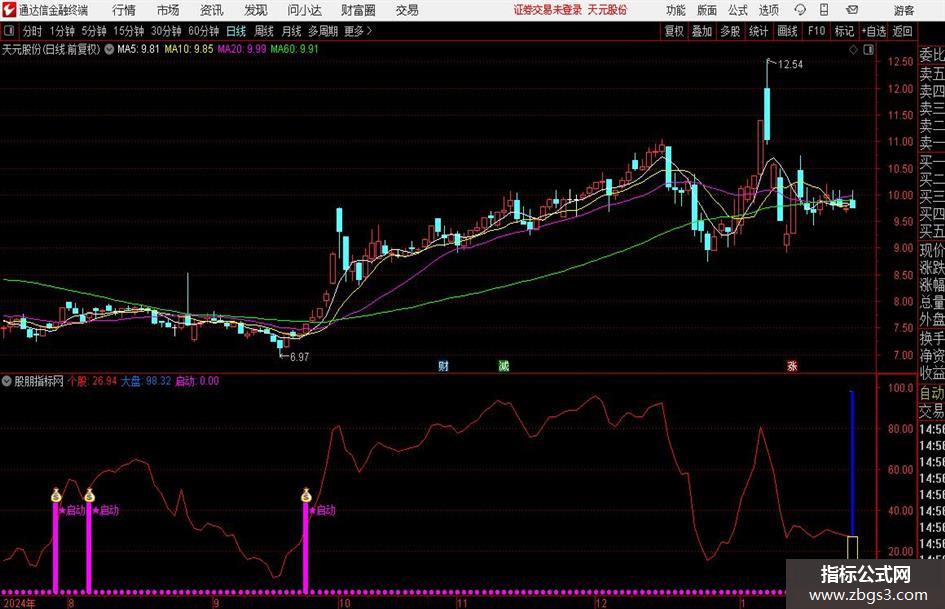The height and width of the screenshot is (609, 945).
Task: Switch to 5分钟 period tab
Action: click(93, 31)
